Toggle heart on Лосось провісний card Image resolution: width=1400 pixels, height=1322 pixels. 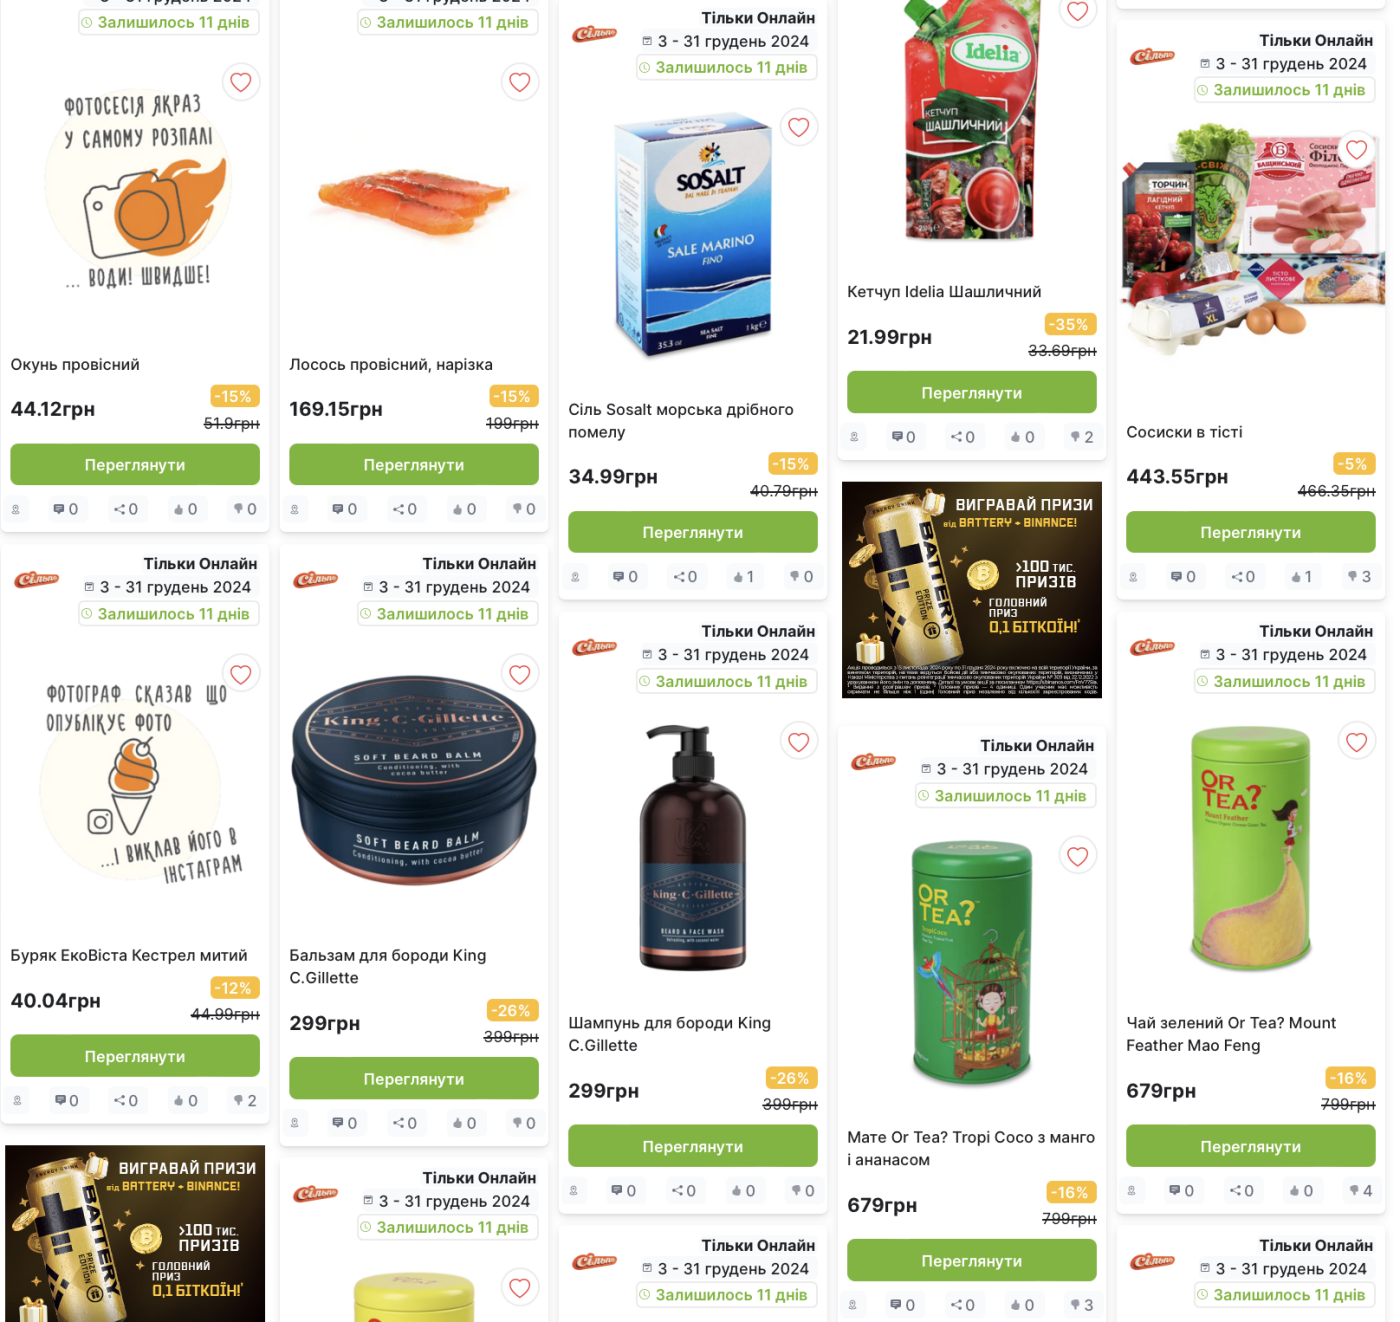[x=520, y=82]
